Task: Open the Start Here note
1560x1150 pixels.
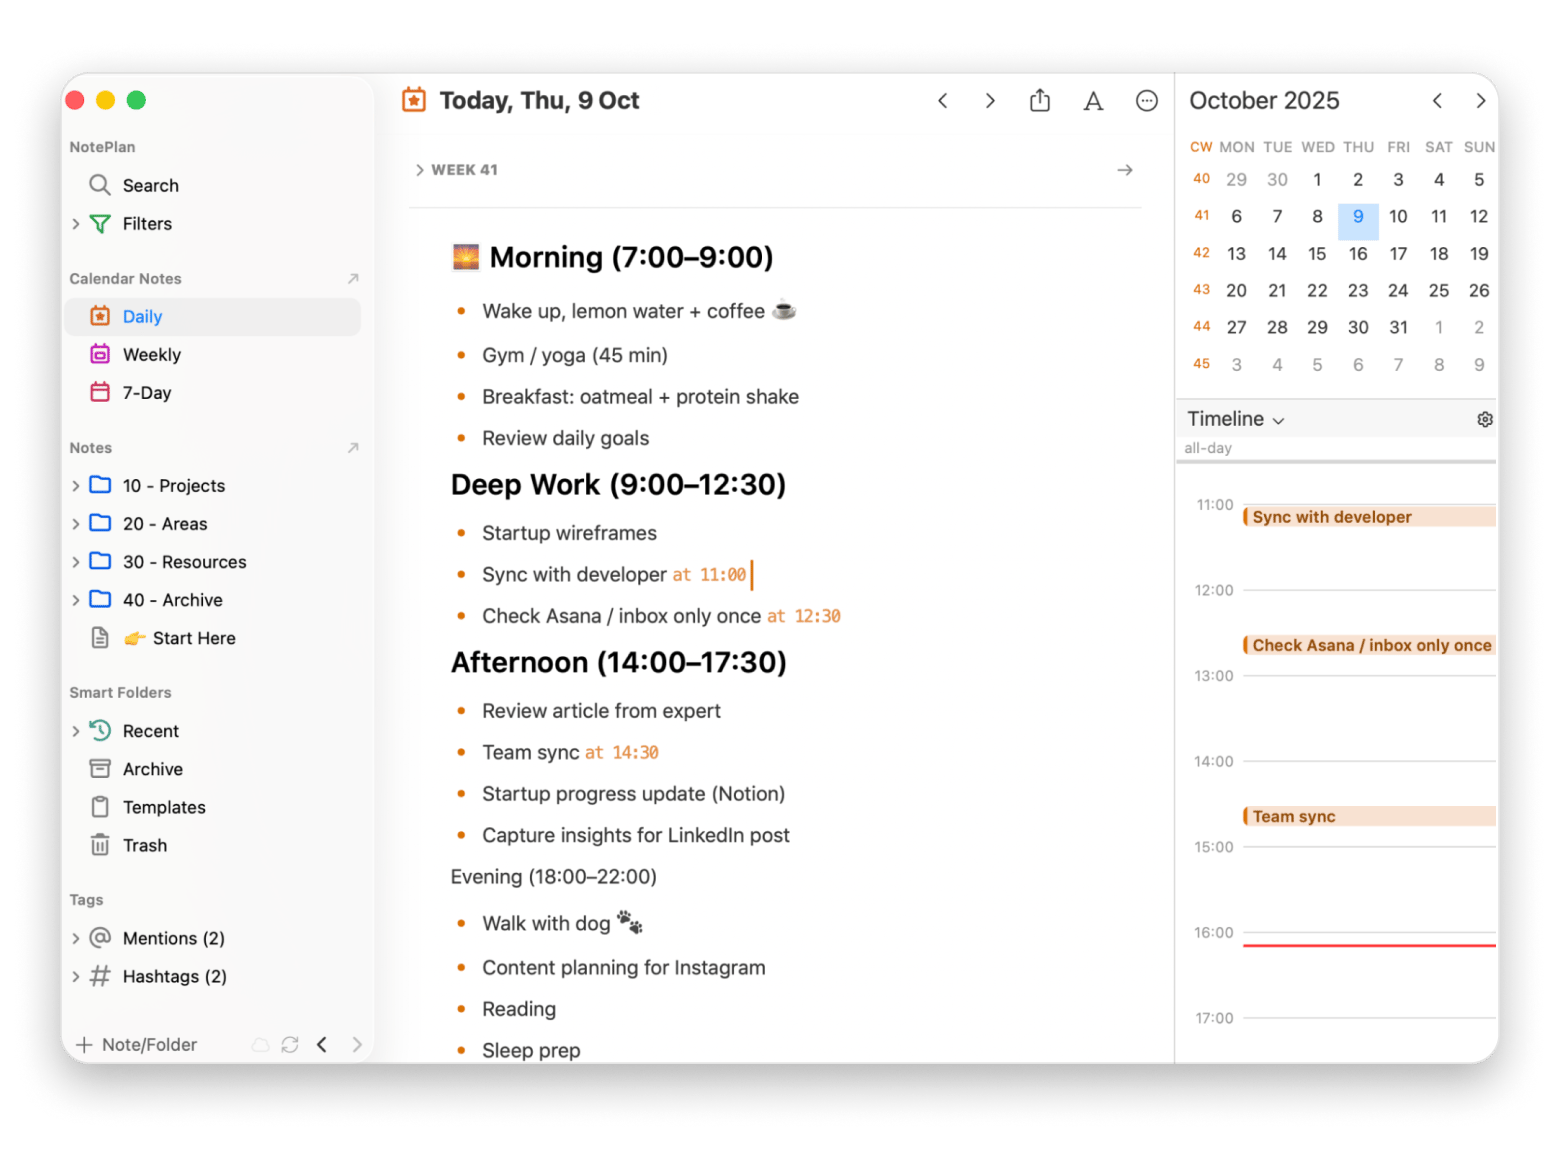Action: click(x=193, y=638)
